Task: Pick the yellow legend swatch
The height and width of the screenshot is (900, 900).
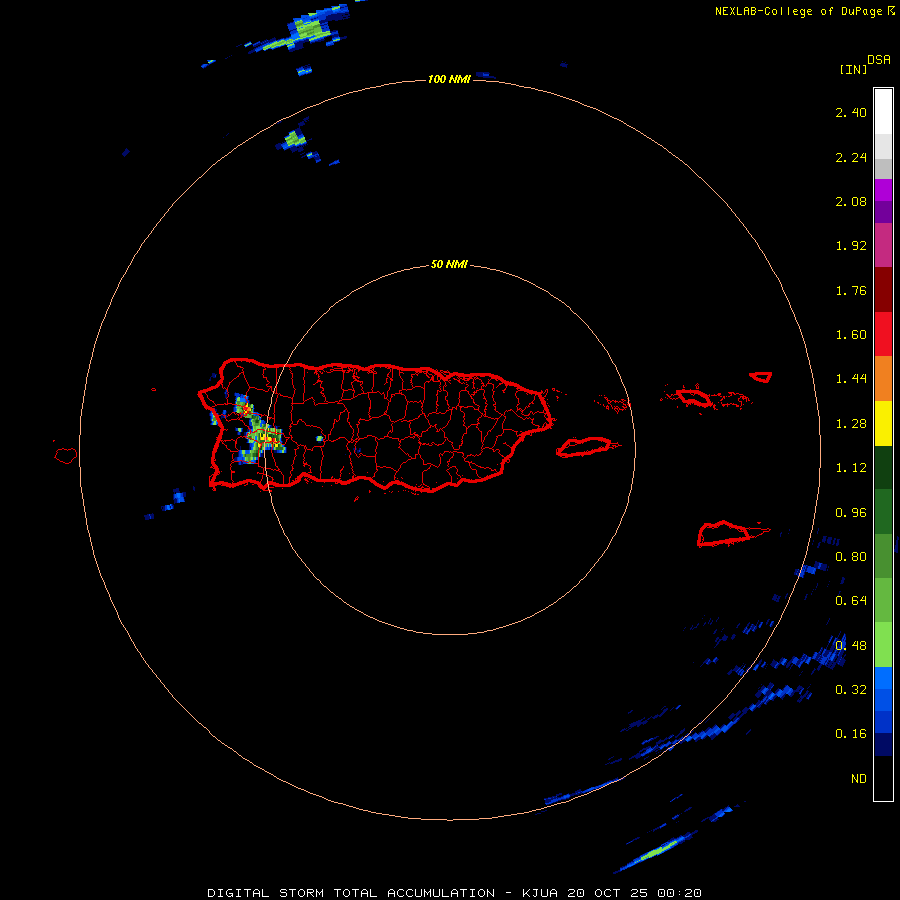Action: click(x=883, y=424)
